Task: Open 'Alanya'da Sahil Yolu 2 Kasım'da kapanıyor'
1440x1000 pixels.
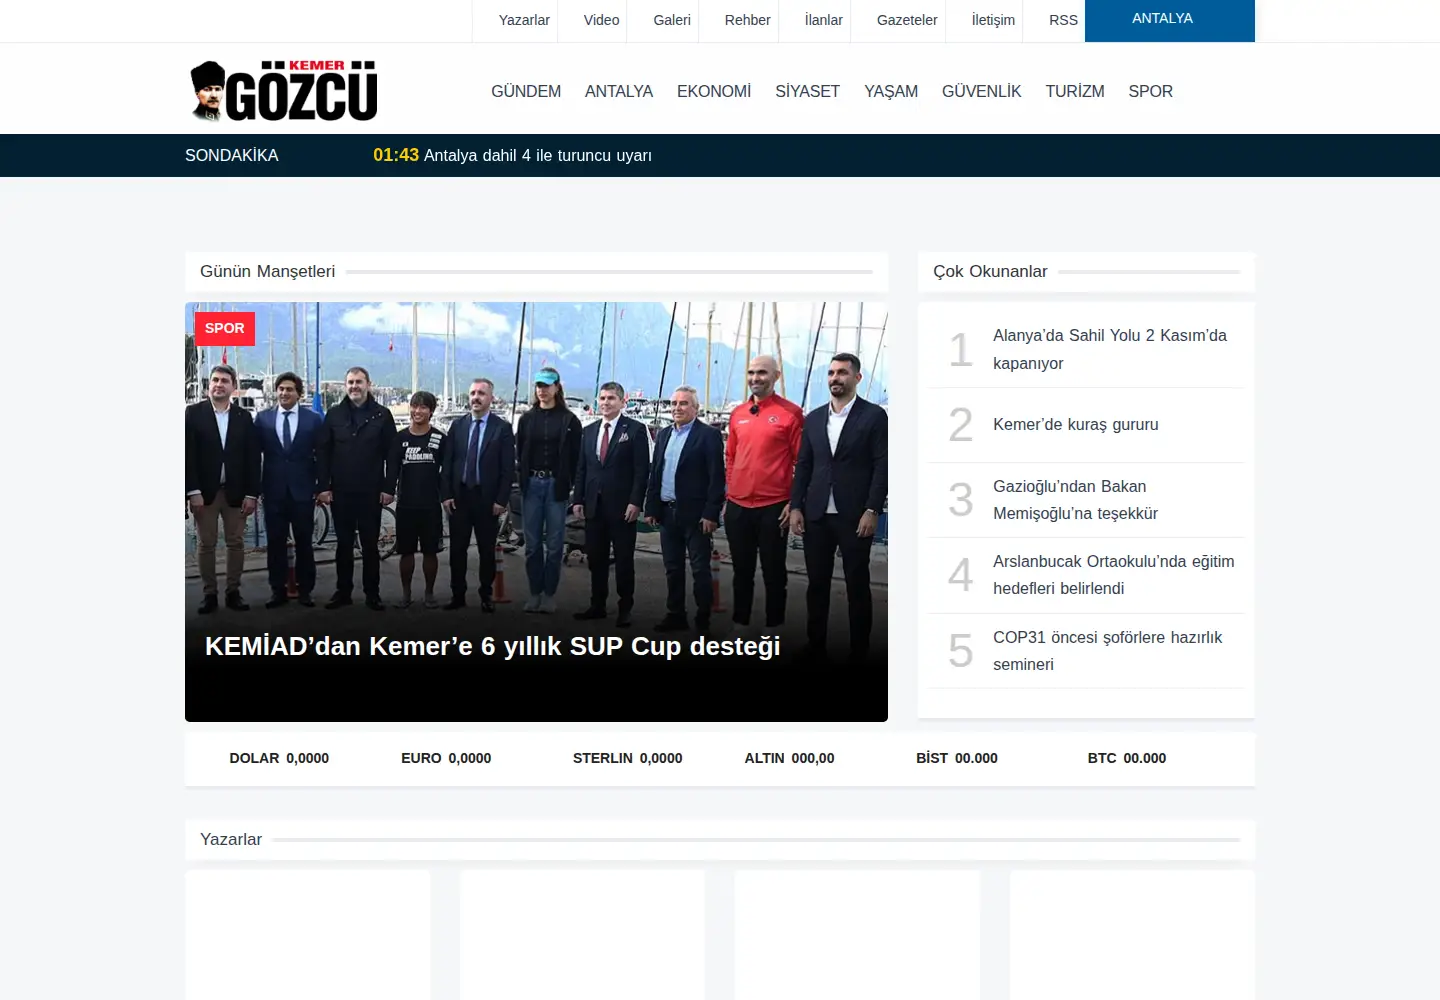Action: pyautogui.click(x=1110, y=349)
